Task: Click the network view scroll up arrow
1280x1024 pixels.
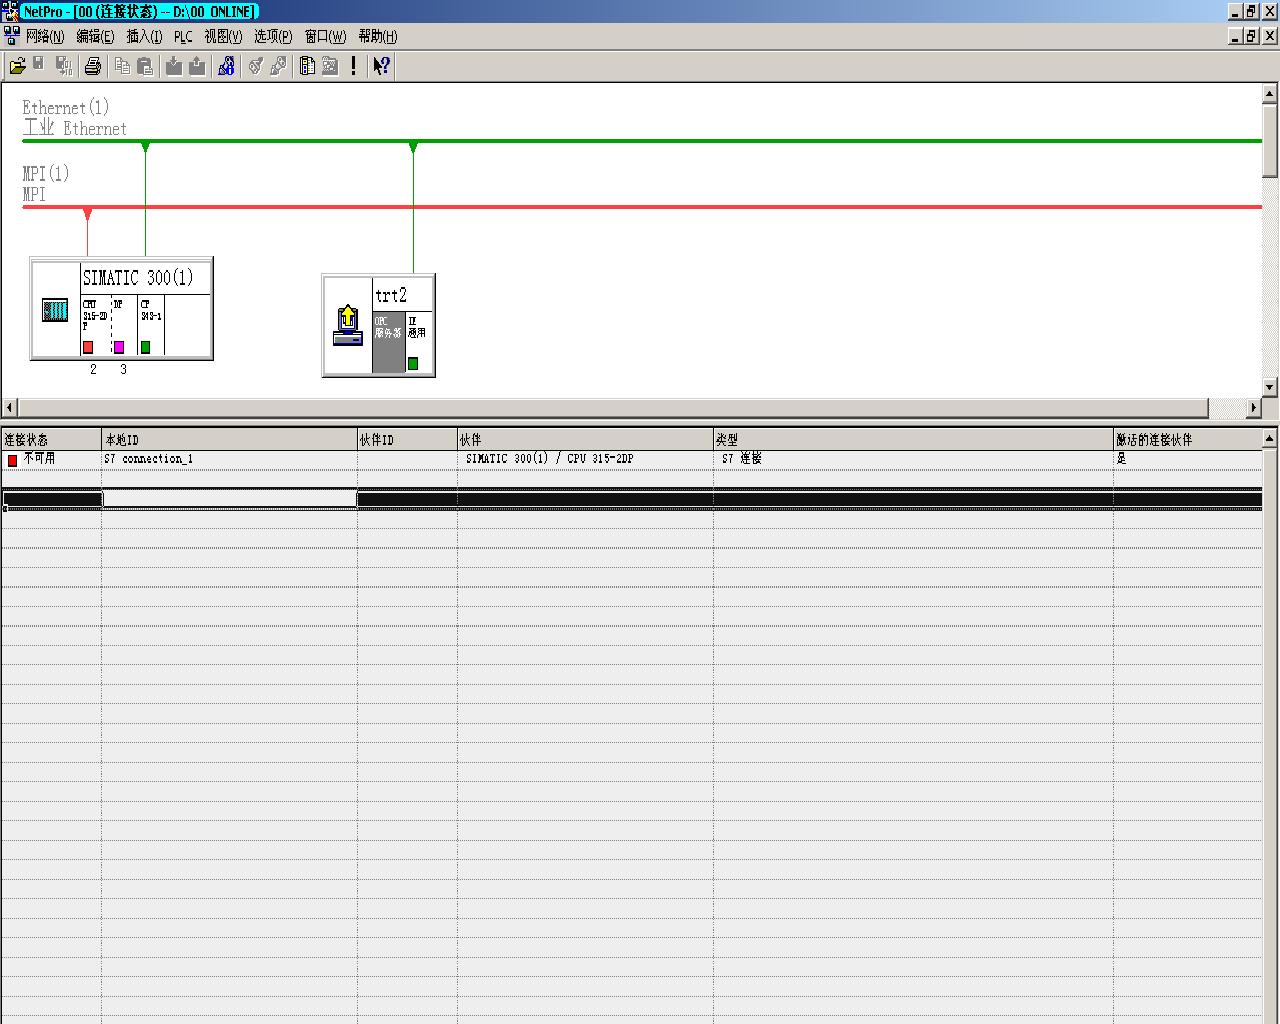Action: click(x=1270, y=93)
